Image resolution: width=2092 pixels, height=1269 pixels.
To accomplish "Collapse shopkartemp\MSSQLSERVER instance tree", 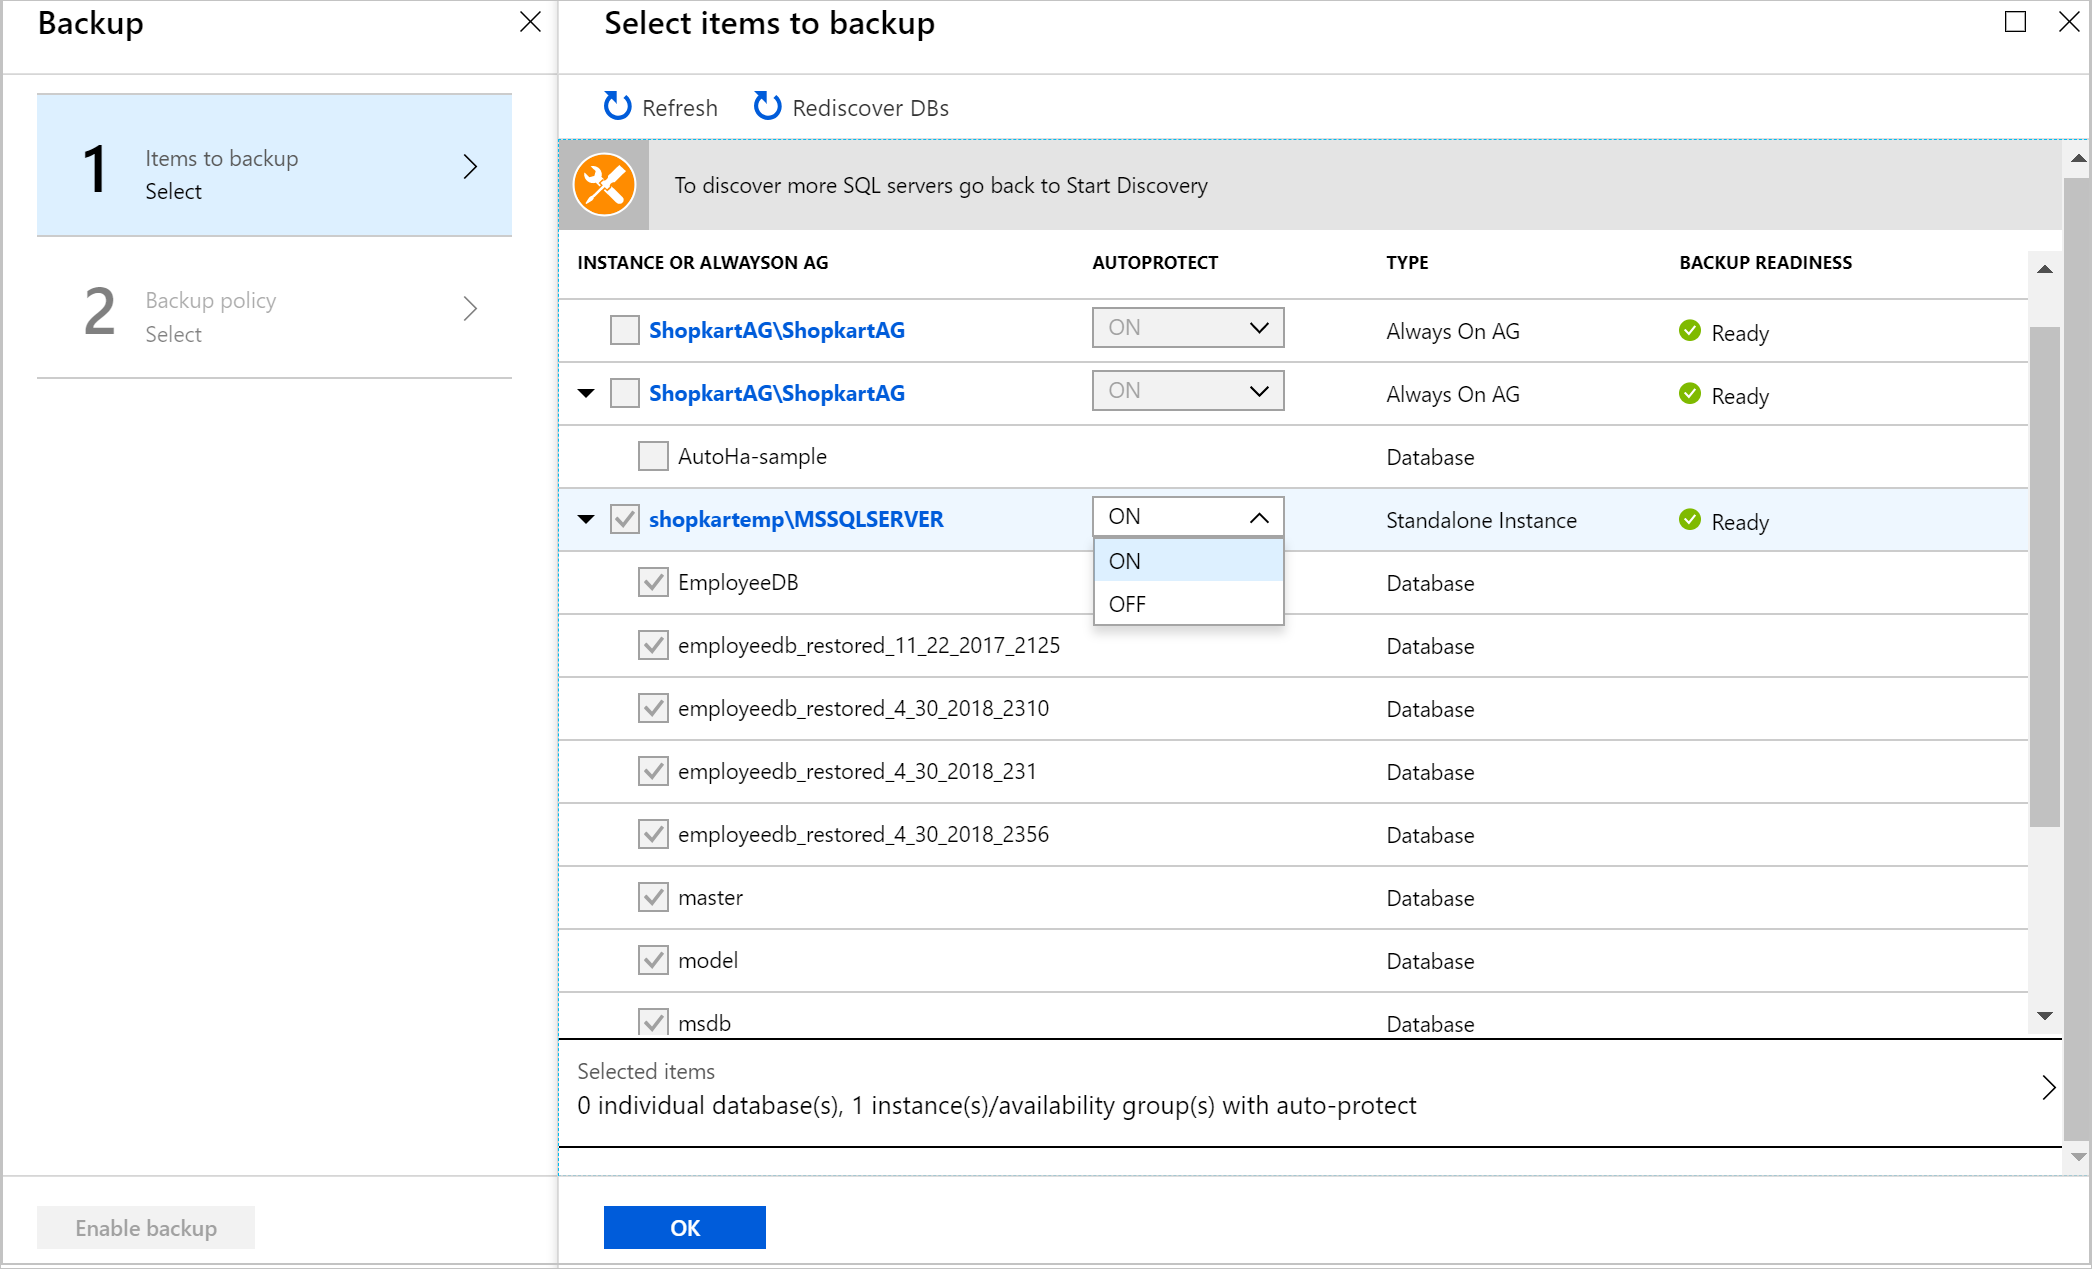I will 586,519.
